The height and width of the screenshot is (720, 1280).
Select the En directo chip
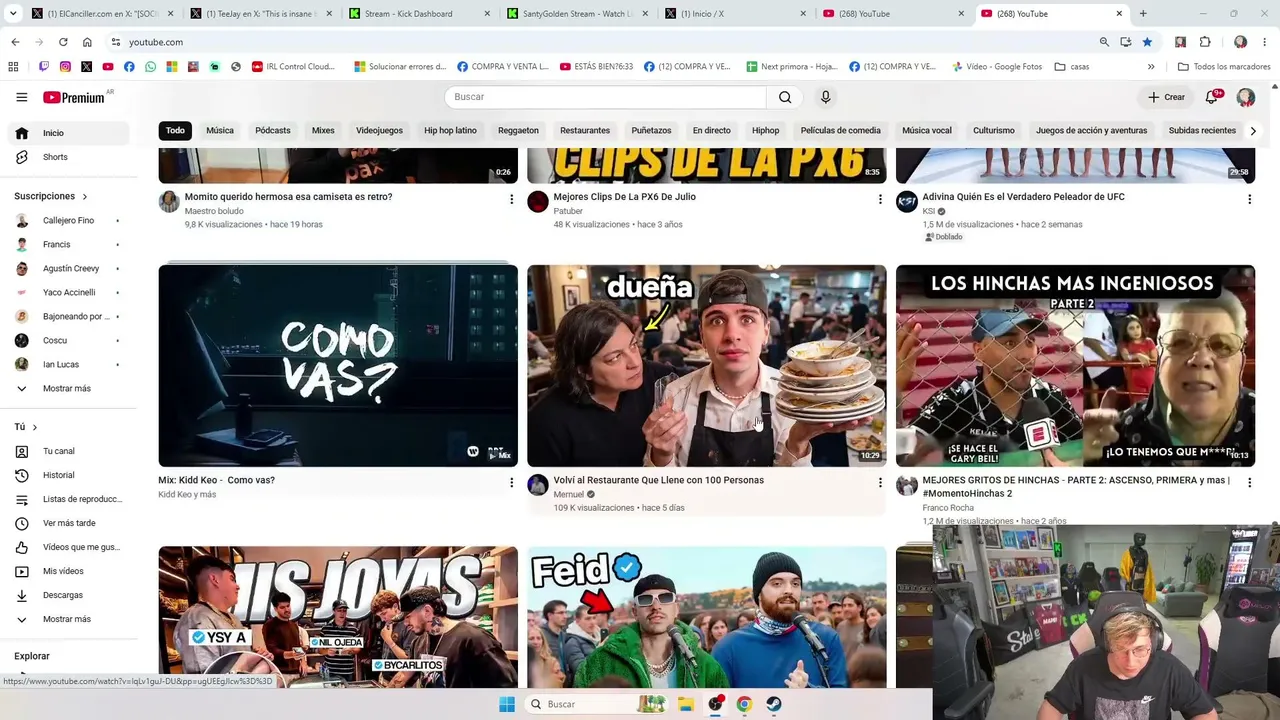tap(712, 130)
